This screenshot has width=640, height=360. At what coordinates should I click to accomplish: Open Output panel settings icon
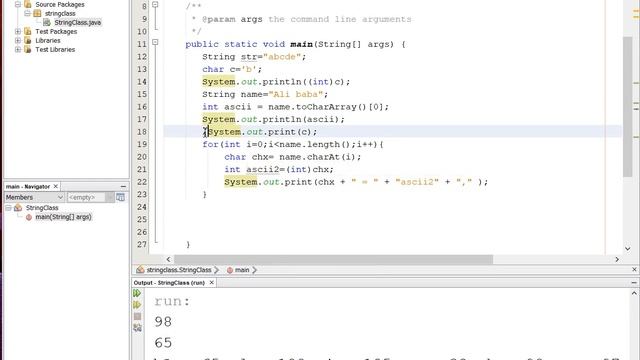tap(137, 328)
